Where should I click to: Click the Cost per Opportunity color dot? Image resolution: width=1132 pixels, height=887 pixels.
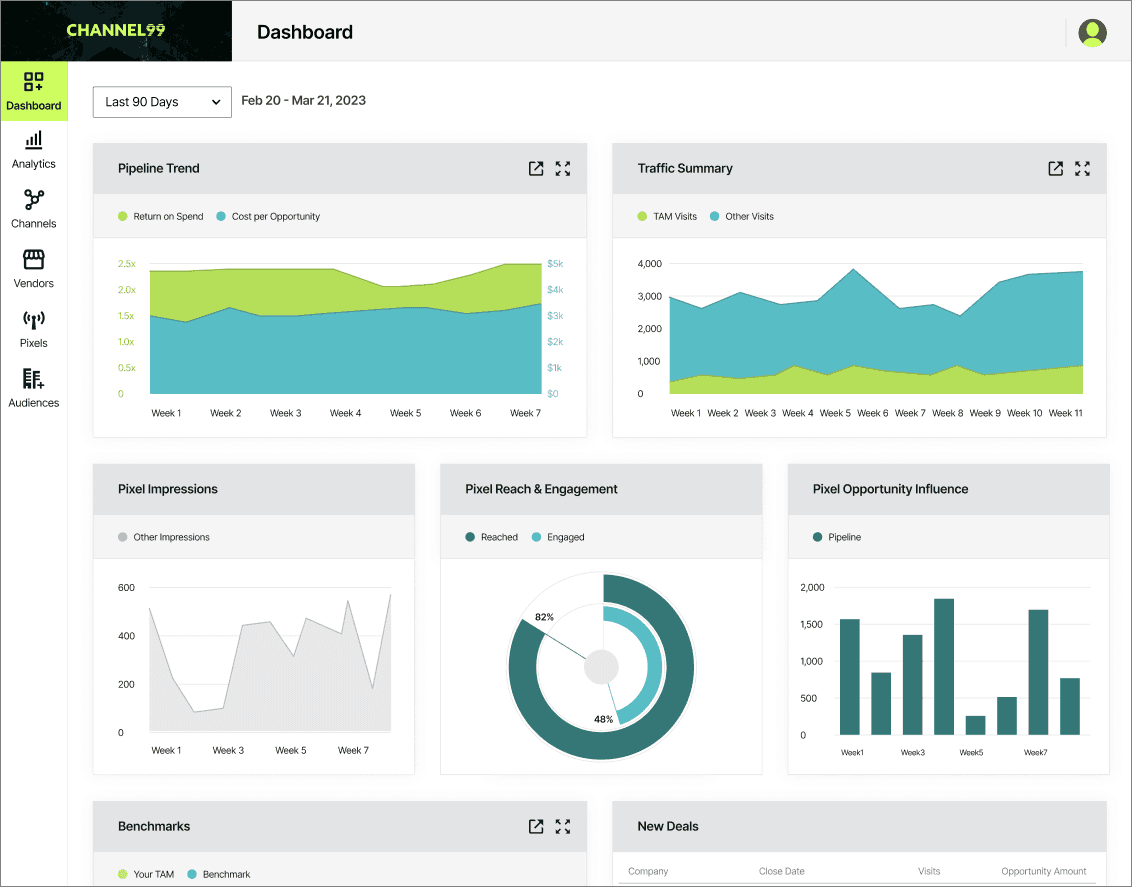[221, 217]
